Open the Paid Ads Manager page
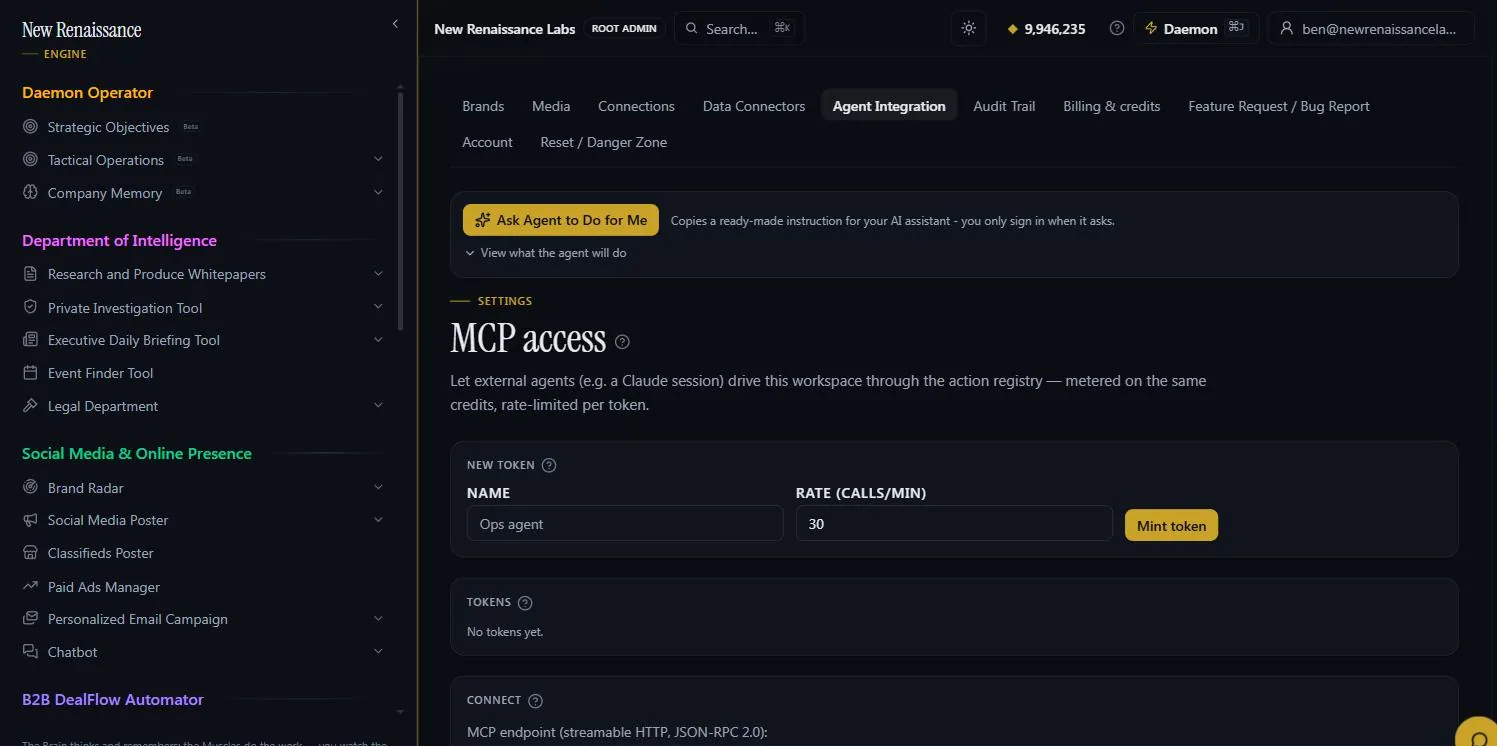 [104, 587]
